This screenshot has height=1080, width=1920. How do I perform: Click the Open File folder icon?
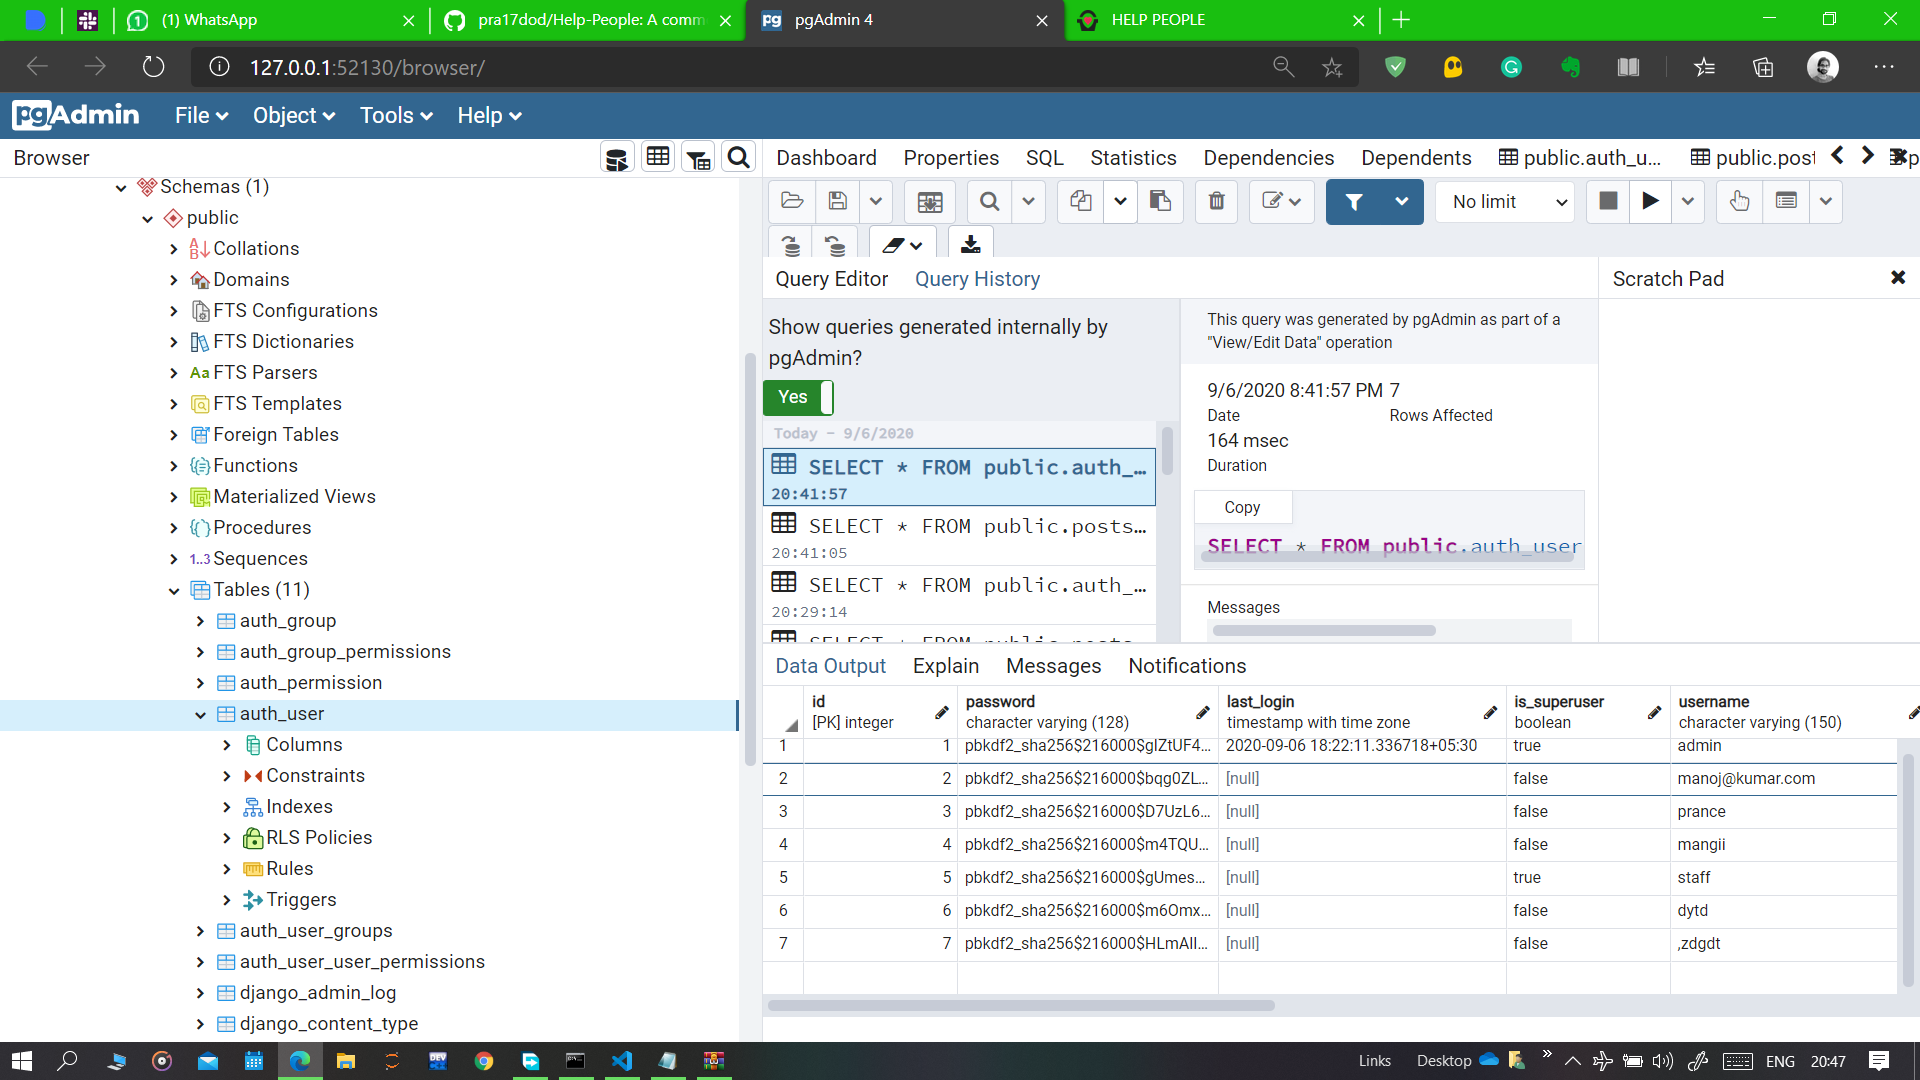(792, 202)
